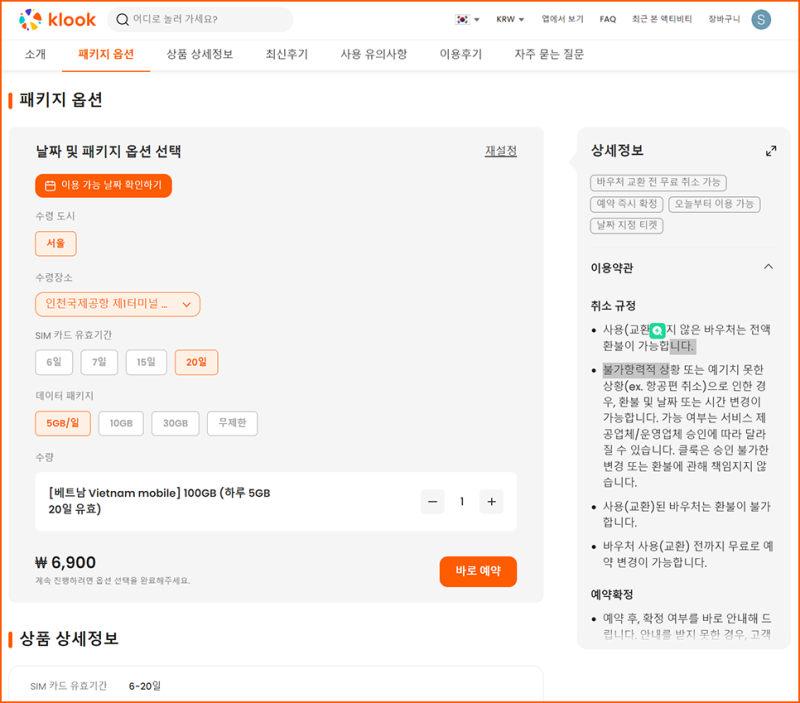Decrease quantity with the minus button

point(433,501)
